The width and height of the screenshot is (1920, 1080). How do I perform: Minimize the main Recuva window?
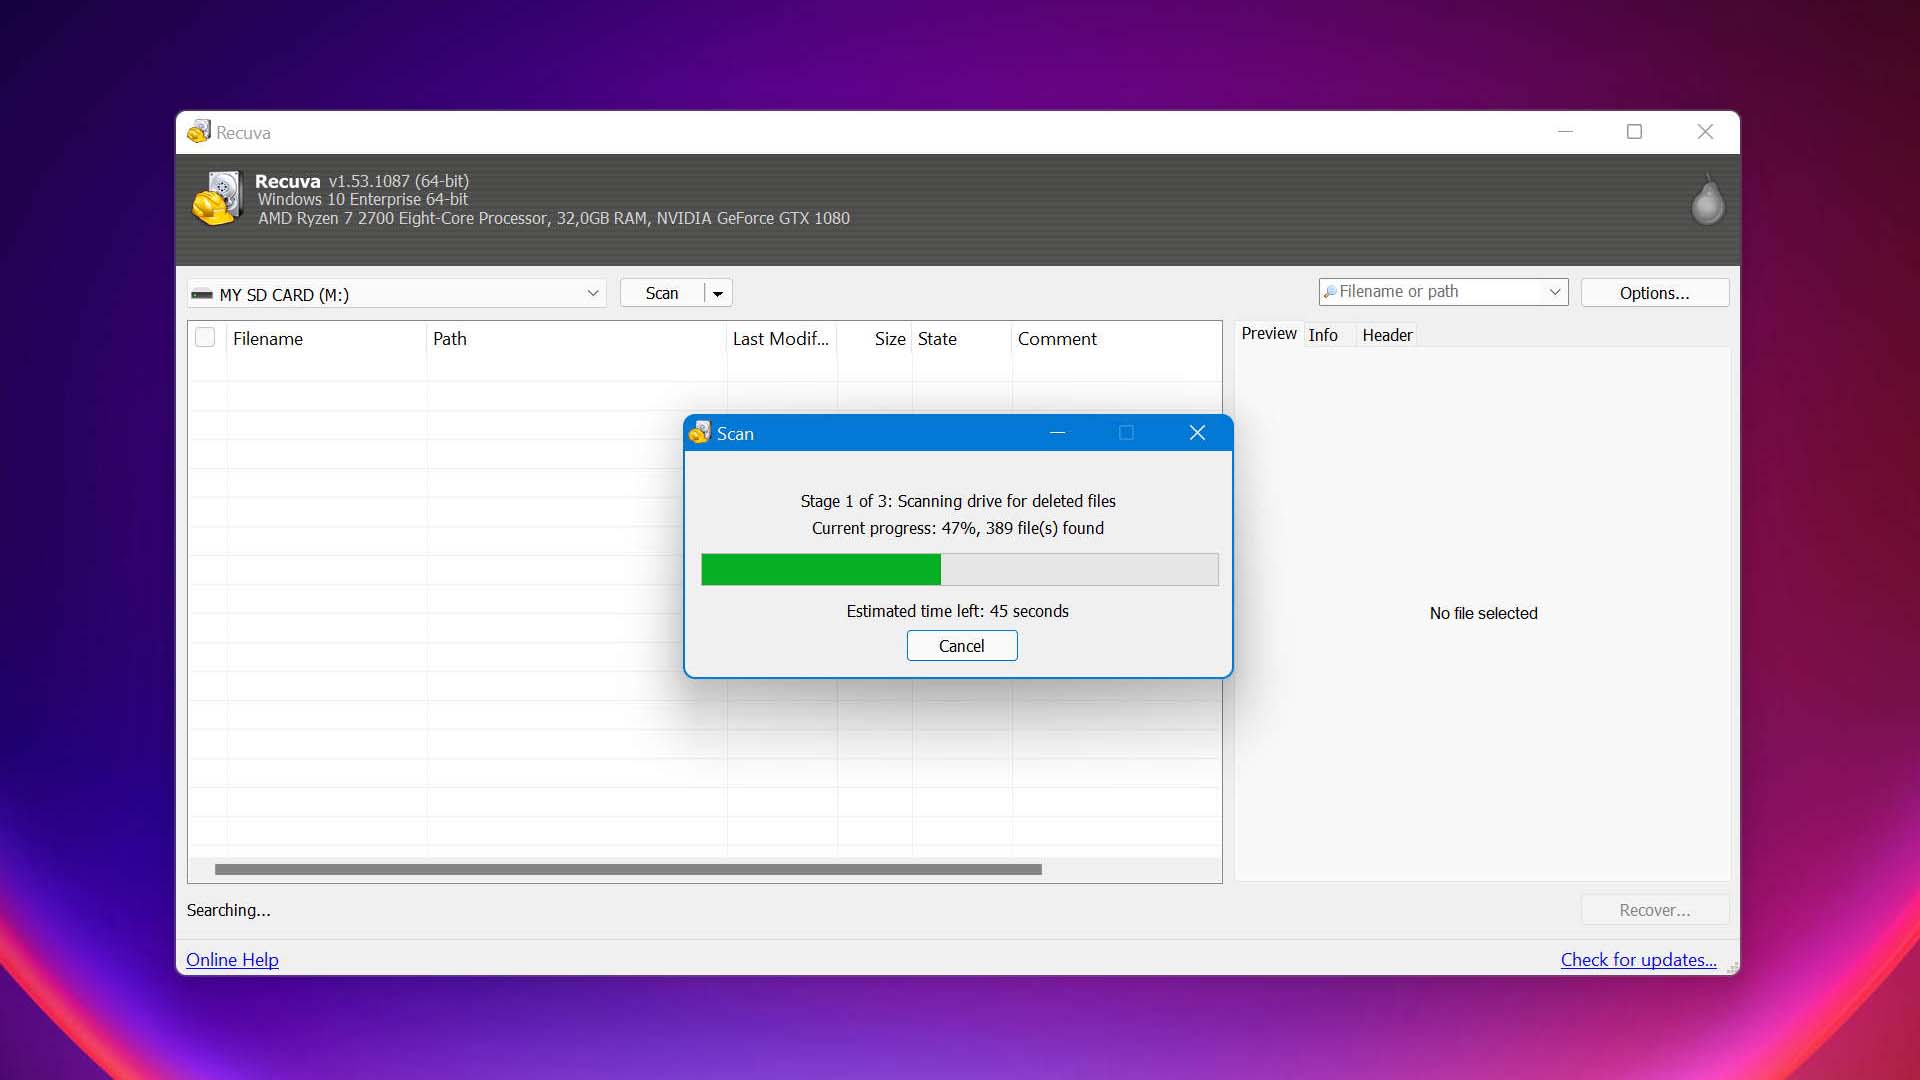pyautogui.click(x=1565, y=132)
